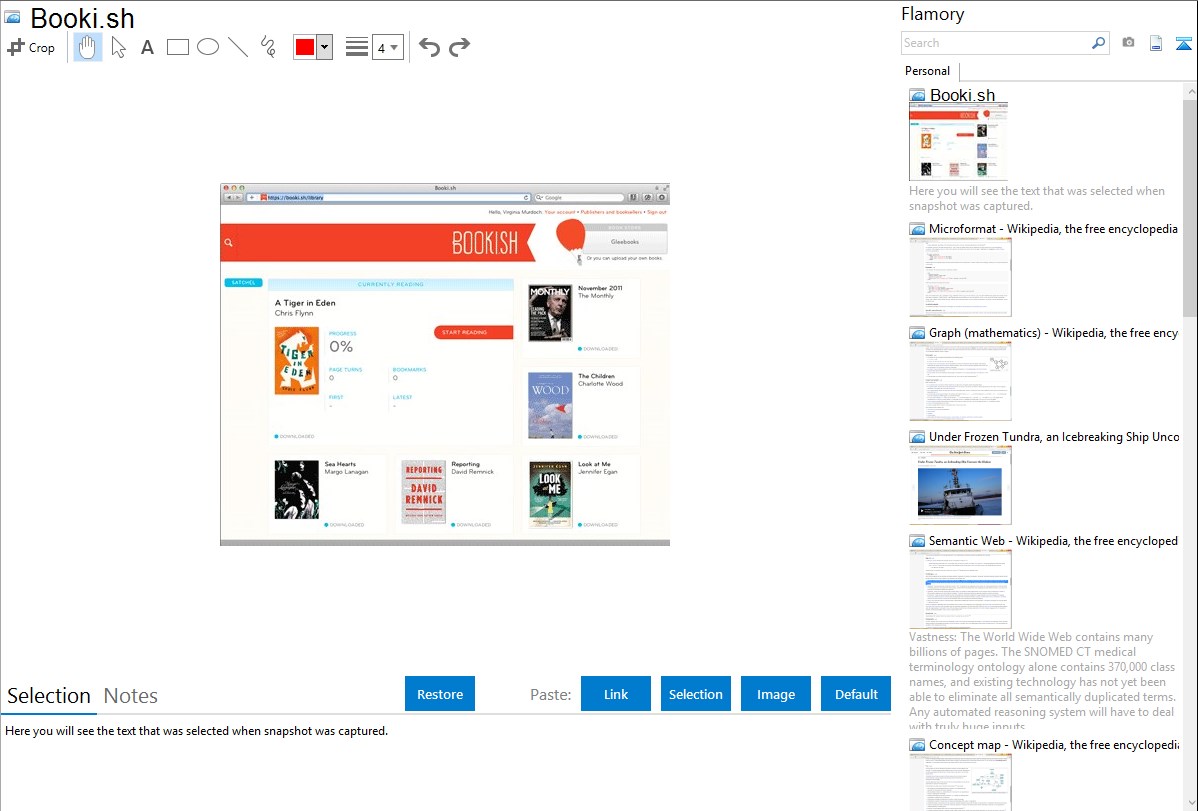Click the document page icon beside the camera
1198x811 pixels.
[x=1156, y=43]
